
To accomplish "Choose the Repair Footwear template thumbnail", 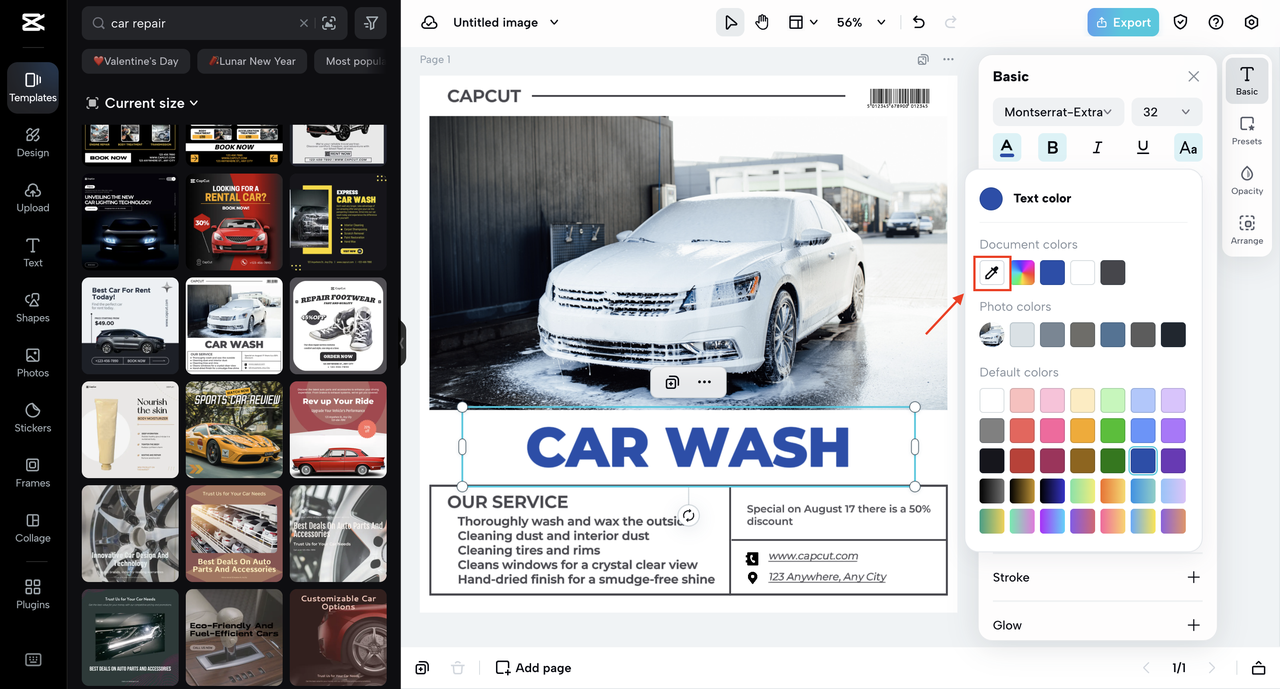I will pyautogui.click(x=338, y=326).
